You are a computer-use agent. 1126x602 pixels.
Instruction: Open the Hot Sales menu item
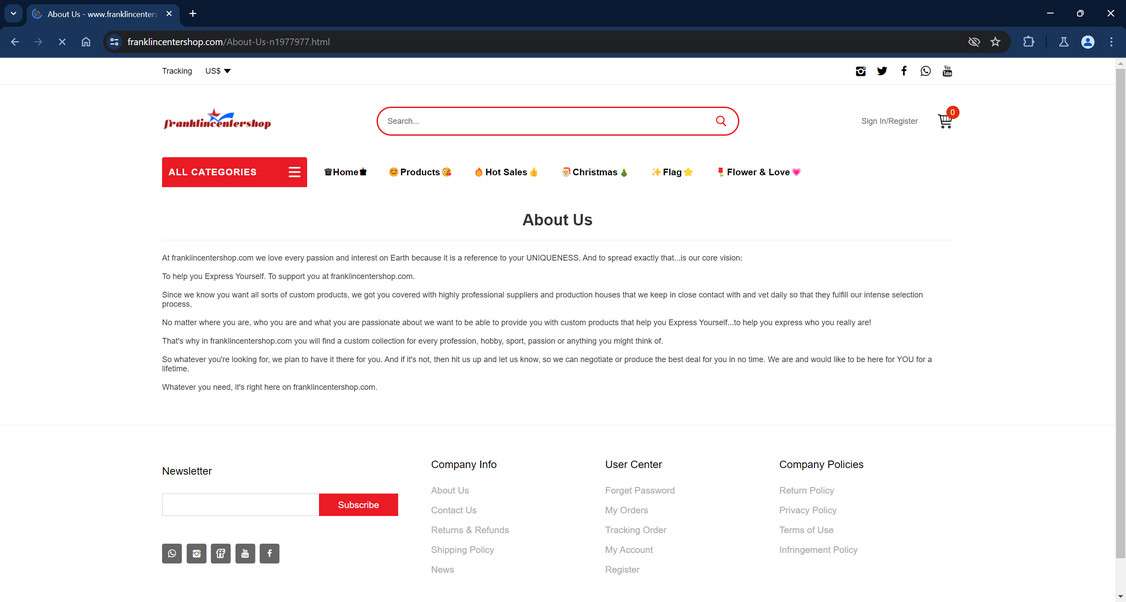coord(506,172)
